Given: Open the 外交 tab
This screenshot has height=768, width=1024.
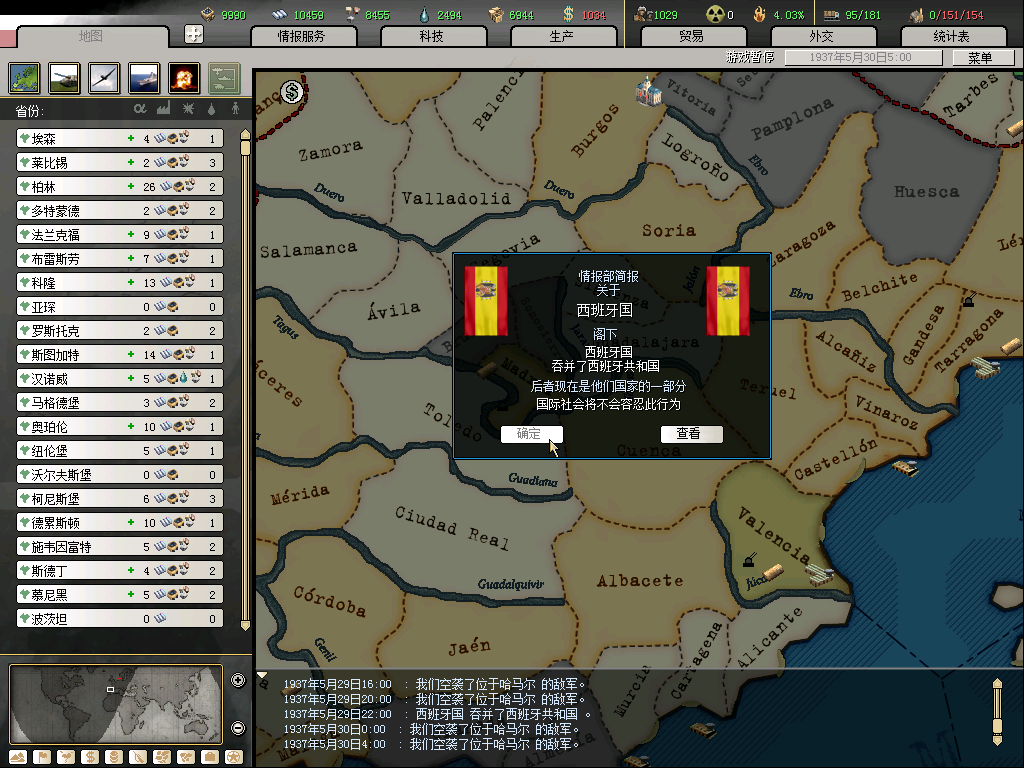Looking at the screenshot, I should [822, 37].
